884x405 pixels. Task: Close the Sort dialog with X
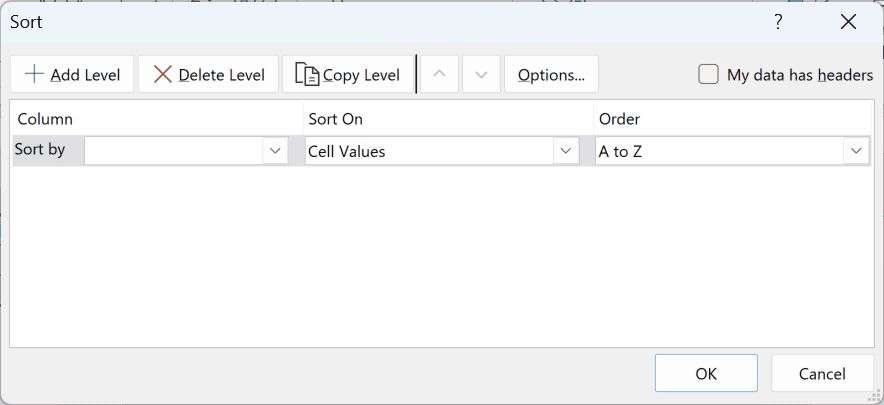(x=848, y=23)
